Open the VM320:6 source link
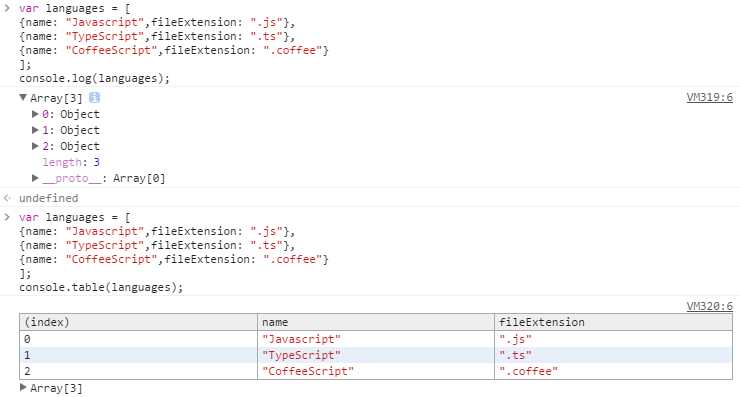Viewport: 740px width, 397px height. pyautogui.click(x=709, y=306)
